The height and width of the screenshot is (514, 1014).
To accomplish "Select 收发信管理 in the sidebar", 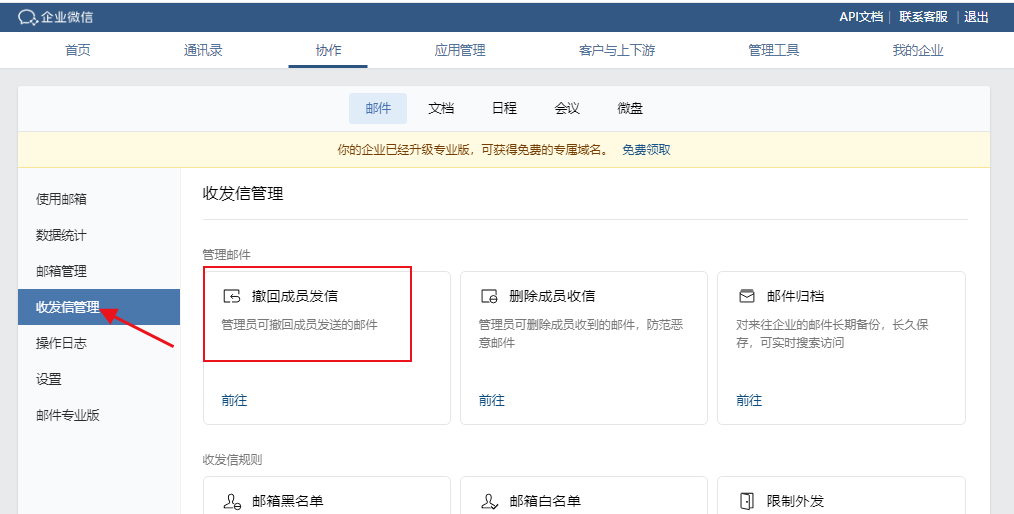I will [99, 307].
